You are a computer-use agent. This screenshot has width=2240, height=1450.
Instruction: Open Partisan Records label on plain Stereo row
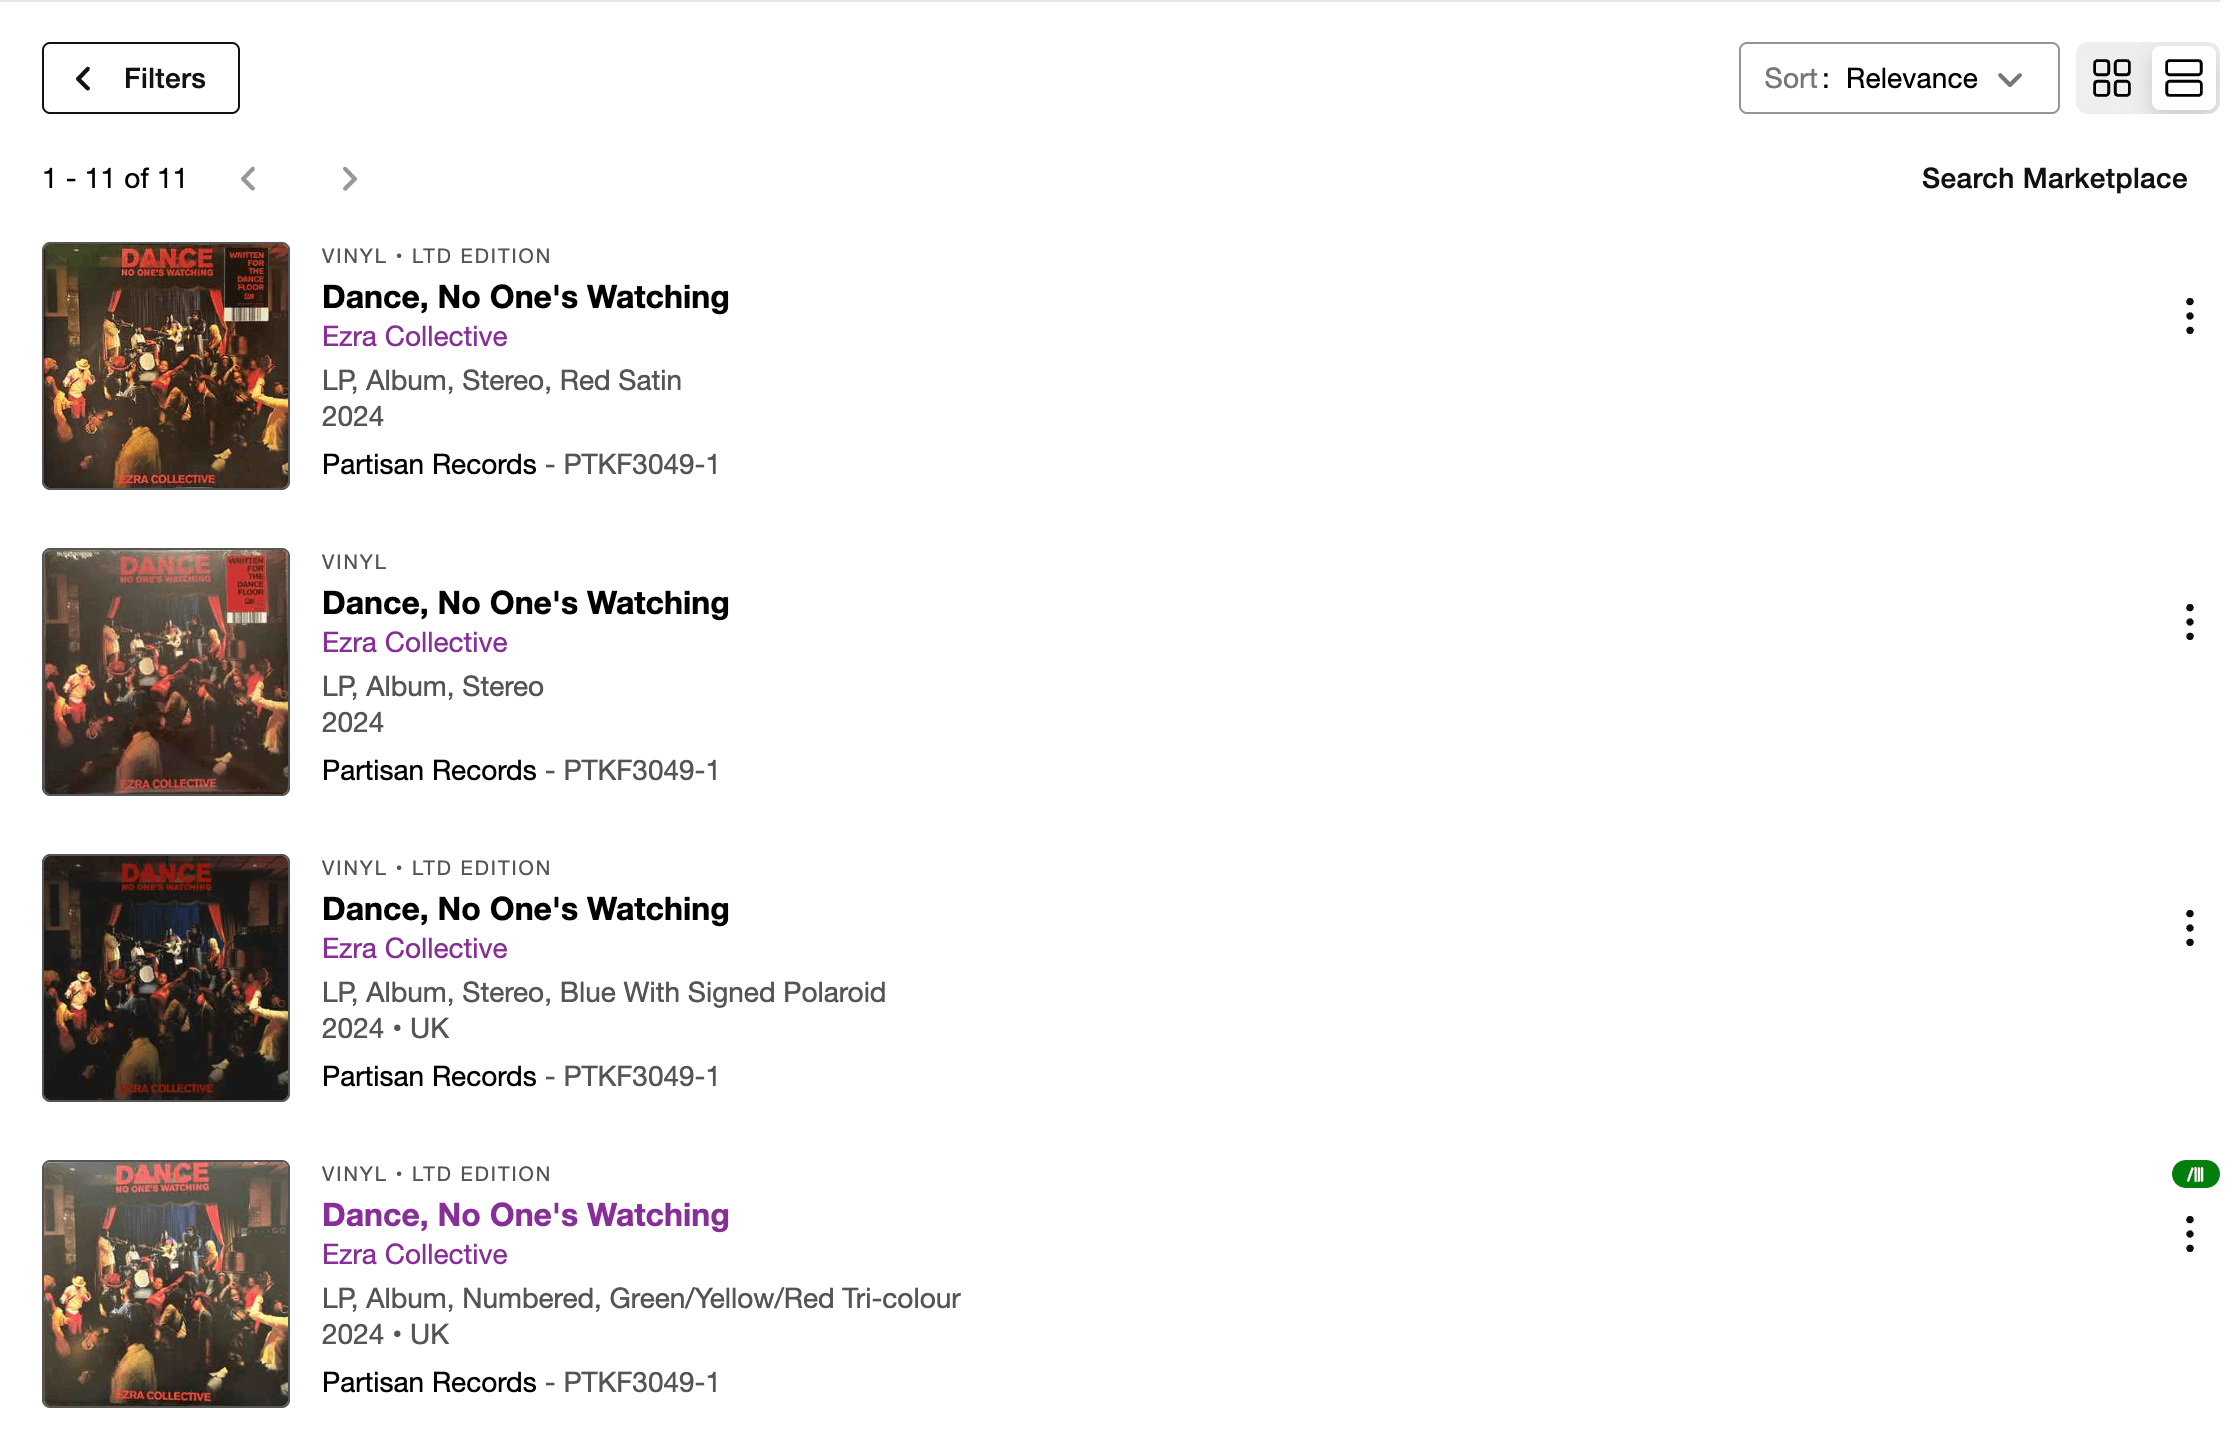tap(429, 771)
